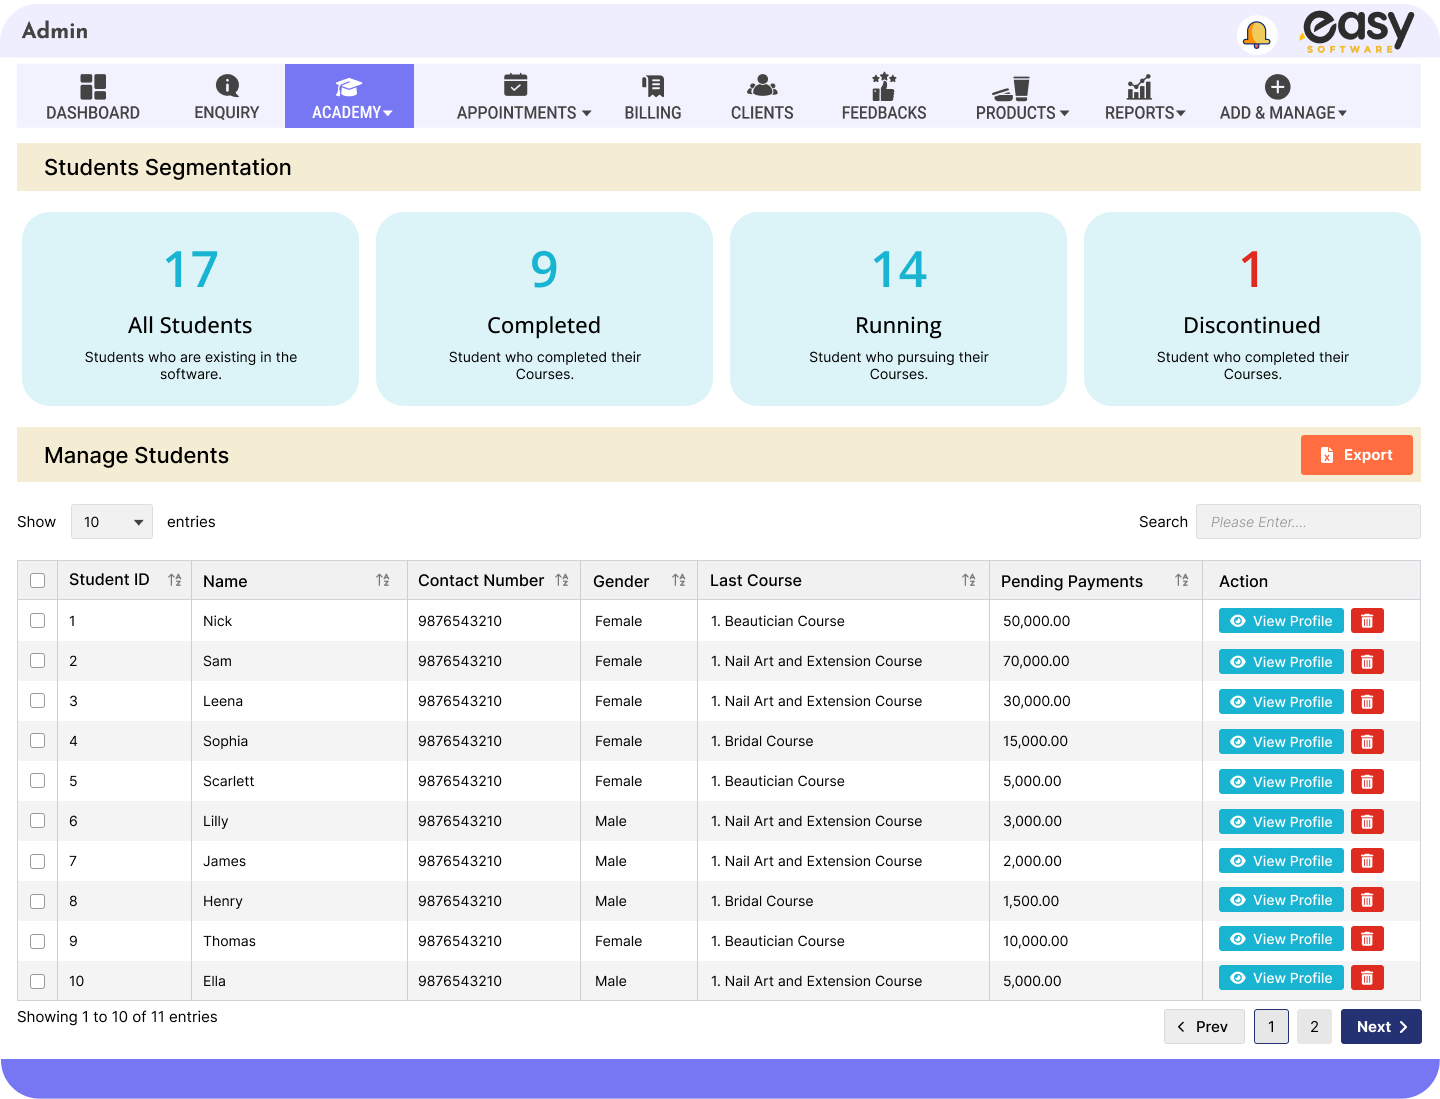The image size is (1440, 1099).
Task: Delete student Nick with trash icon
Action: 1367,621
